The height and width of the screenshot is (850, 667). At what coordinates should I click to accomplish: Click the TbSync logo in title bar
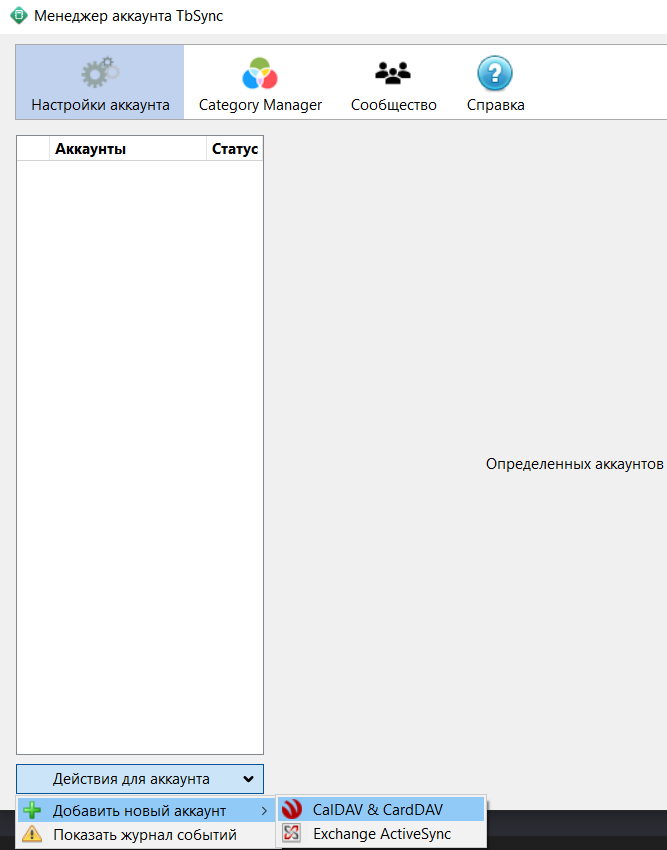point(18,17)
